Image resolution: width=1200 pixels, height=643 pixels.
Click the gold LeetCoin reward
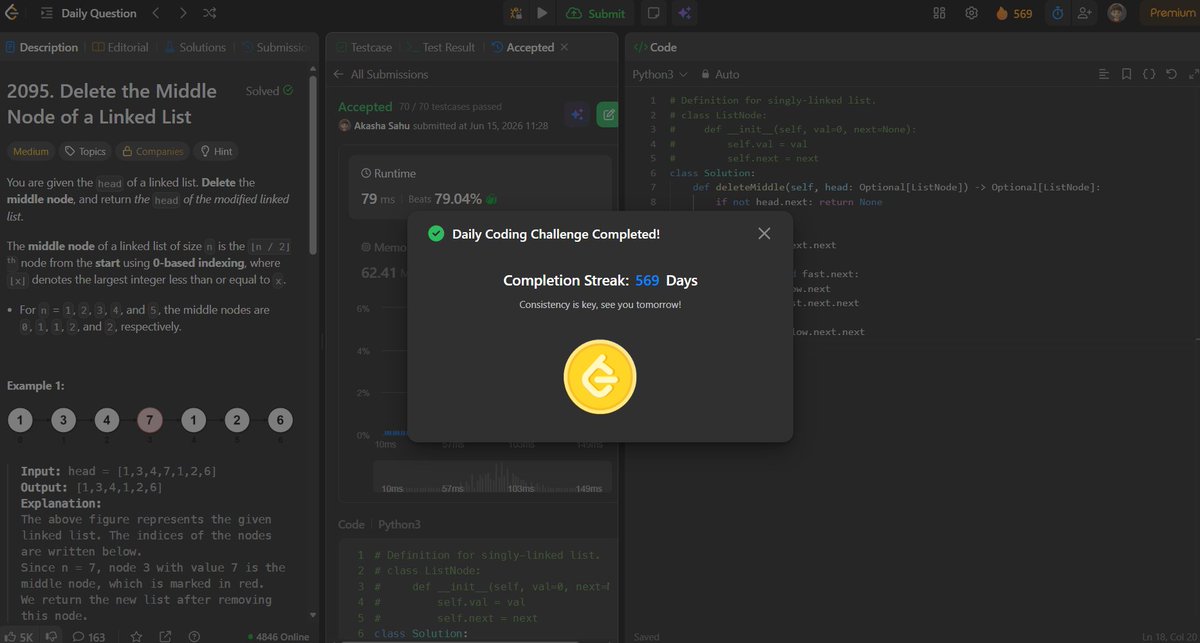click(600, 376)
